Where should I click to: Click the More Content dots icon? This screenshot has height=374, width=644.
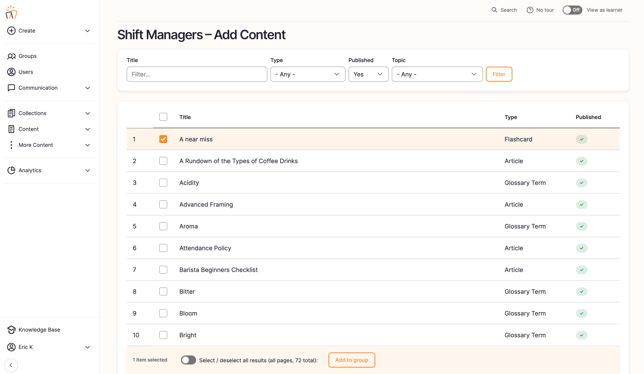[x=11, y=145]
